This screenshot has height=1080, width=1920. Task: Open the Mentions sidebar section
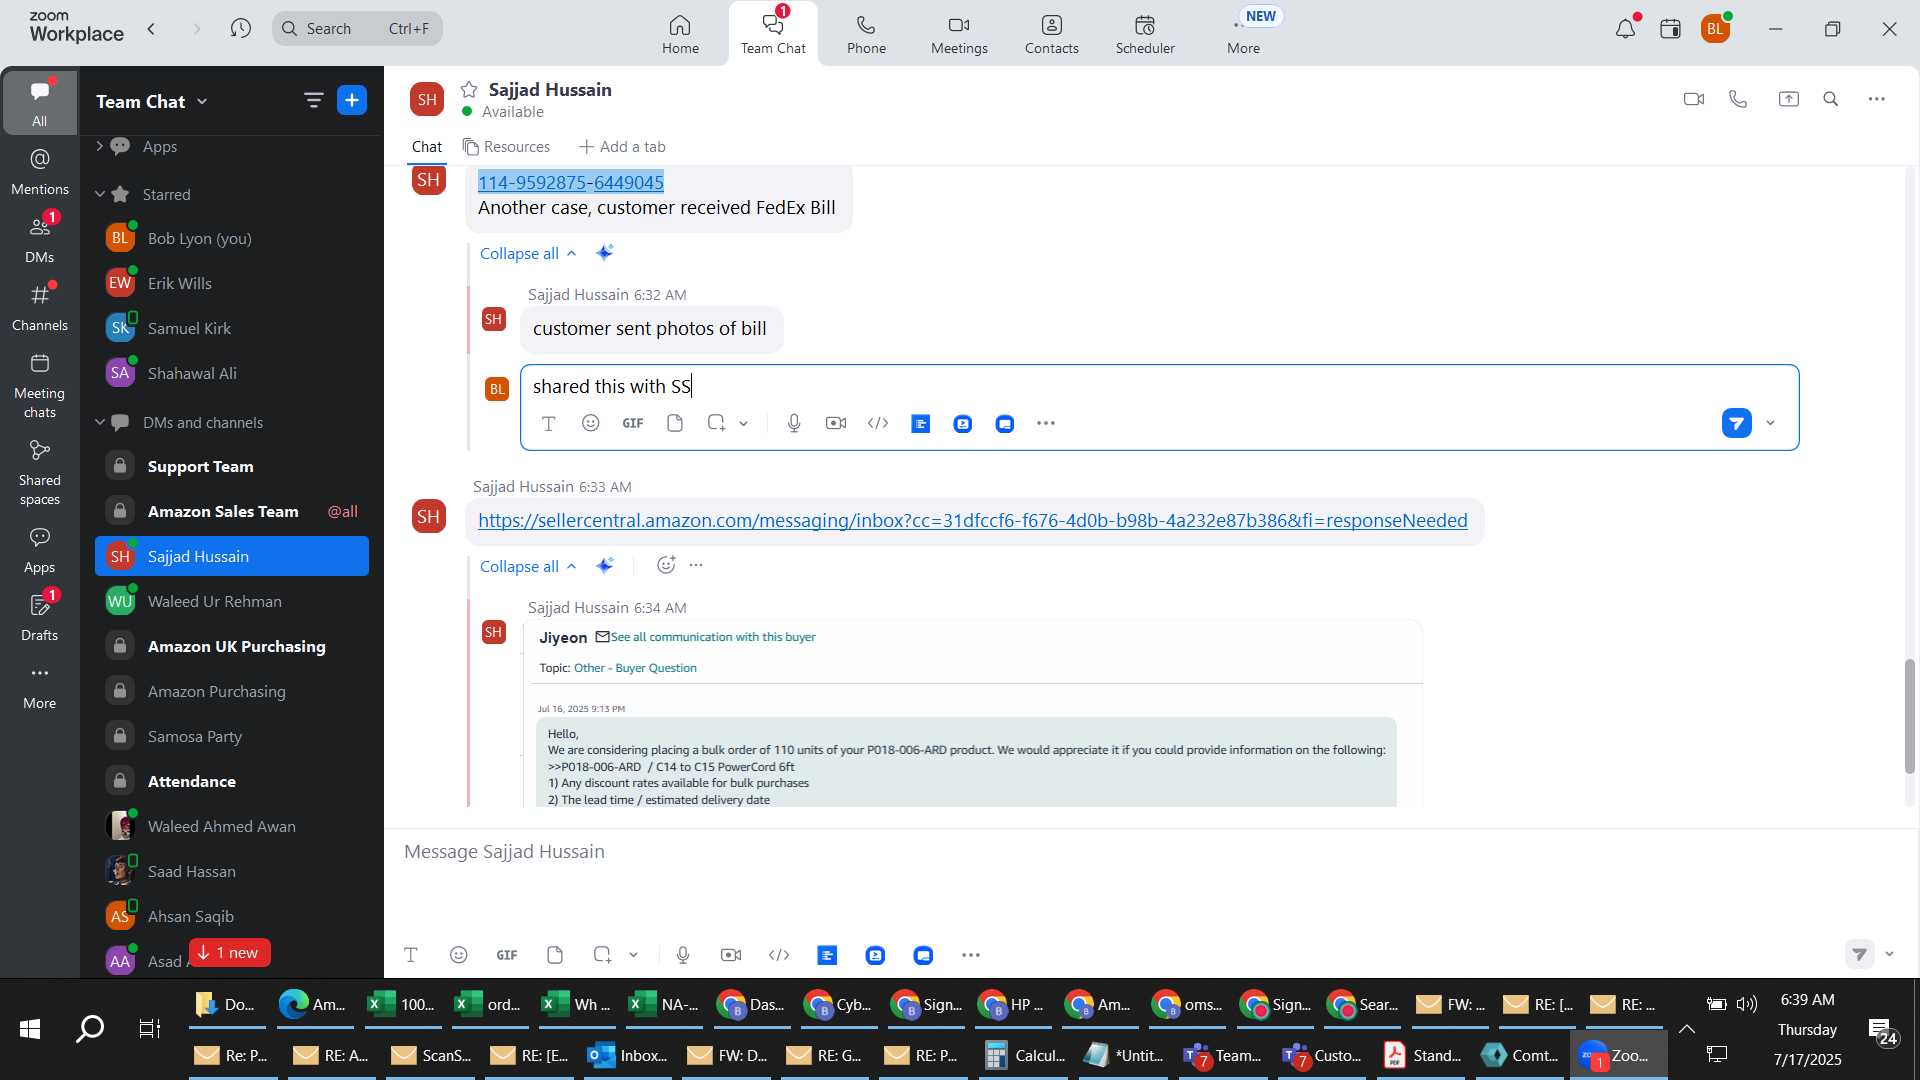pyautogui.click(x=40, y=171)
